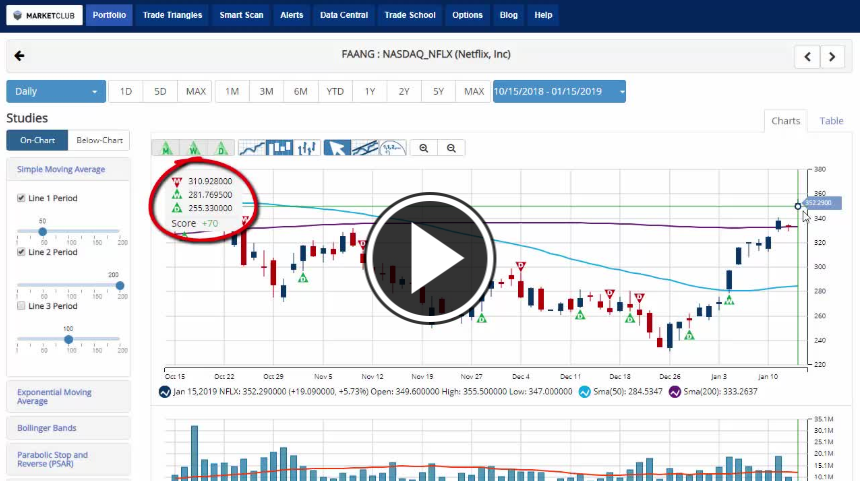This screenshot has width=860, height=481.
Task: Select MAX range next to 5Y
Action: coord(473,92)
